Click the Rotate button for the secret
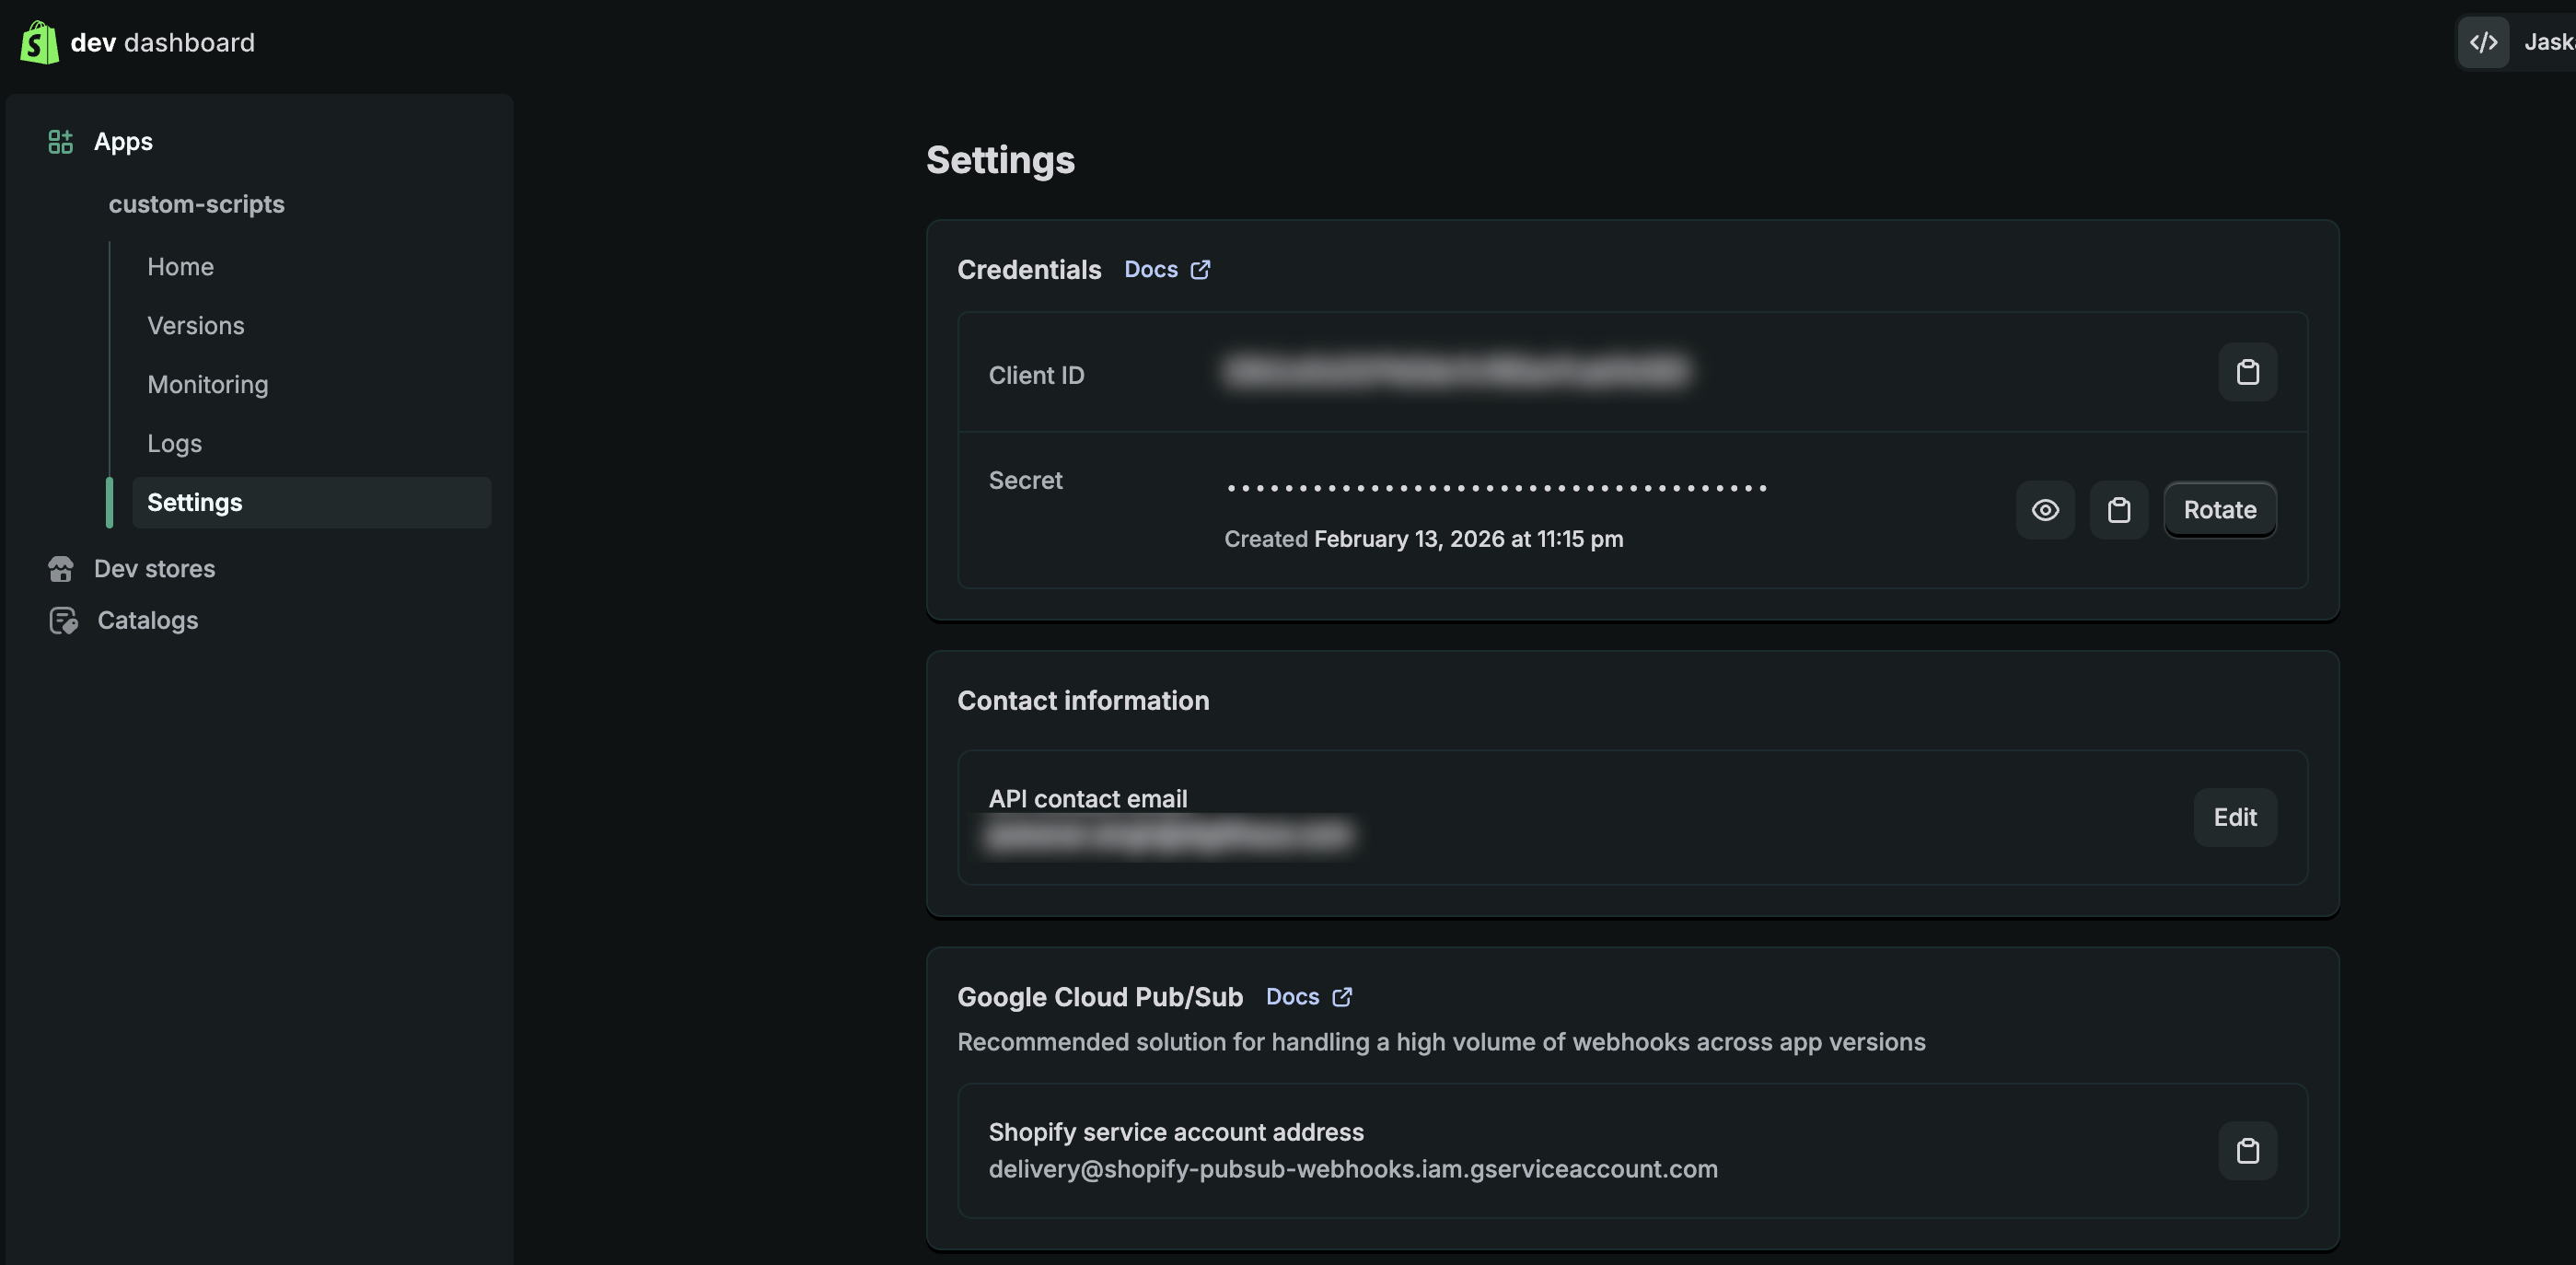This screenshot has height=1265, width=2576. [2219, 509]
